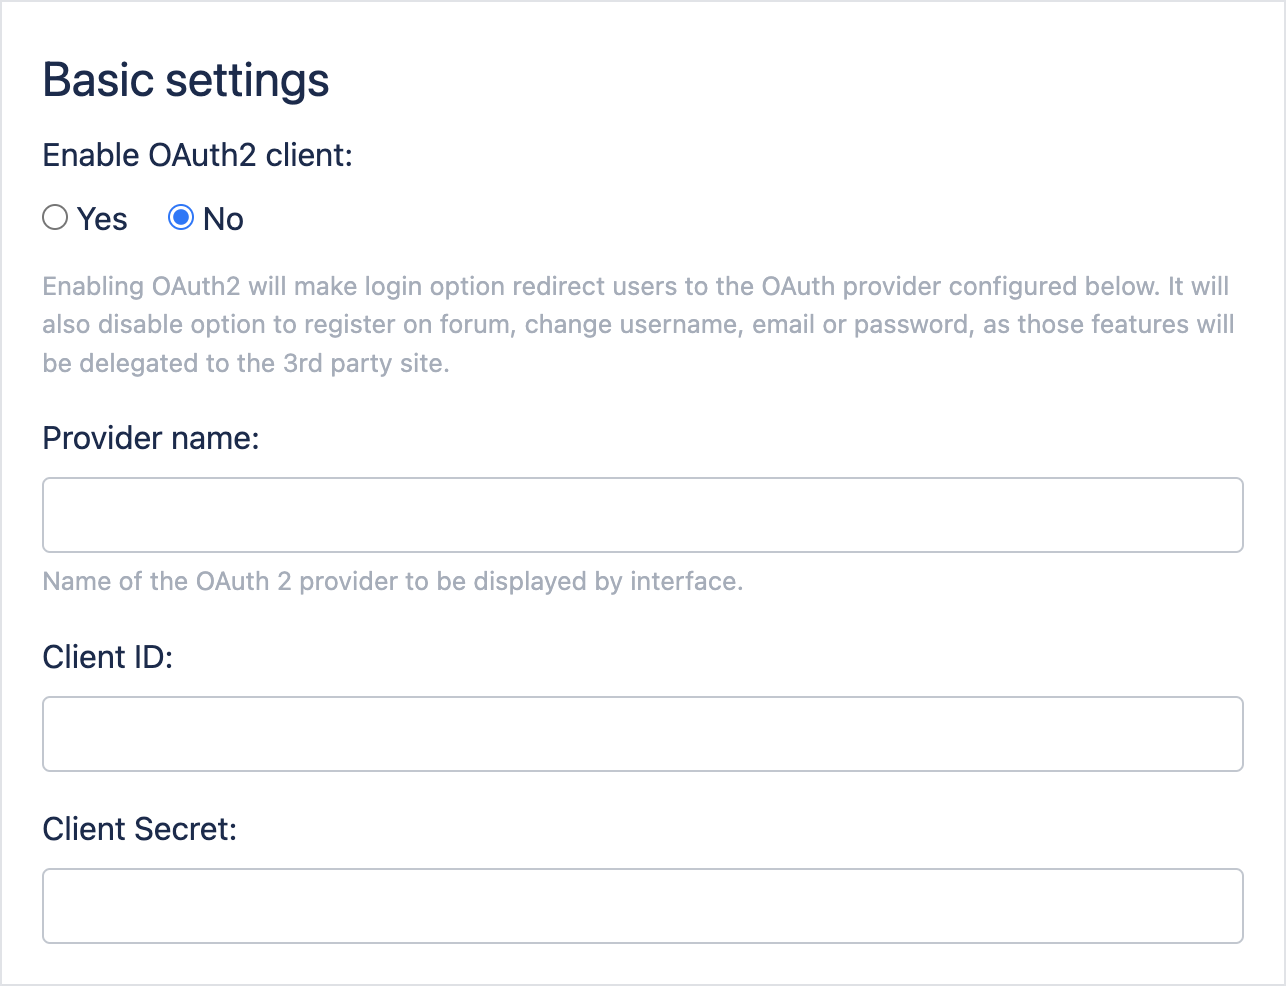Viewport: 1286px width, 986px height.
Task: Focus the Client Secret input field
Action: pos(642,906)
